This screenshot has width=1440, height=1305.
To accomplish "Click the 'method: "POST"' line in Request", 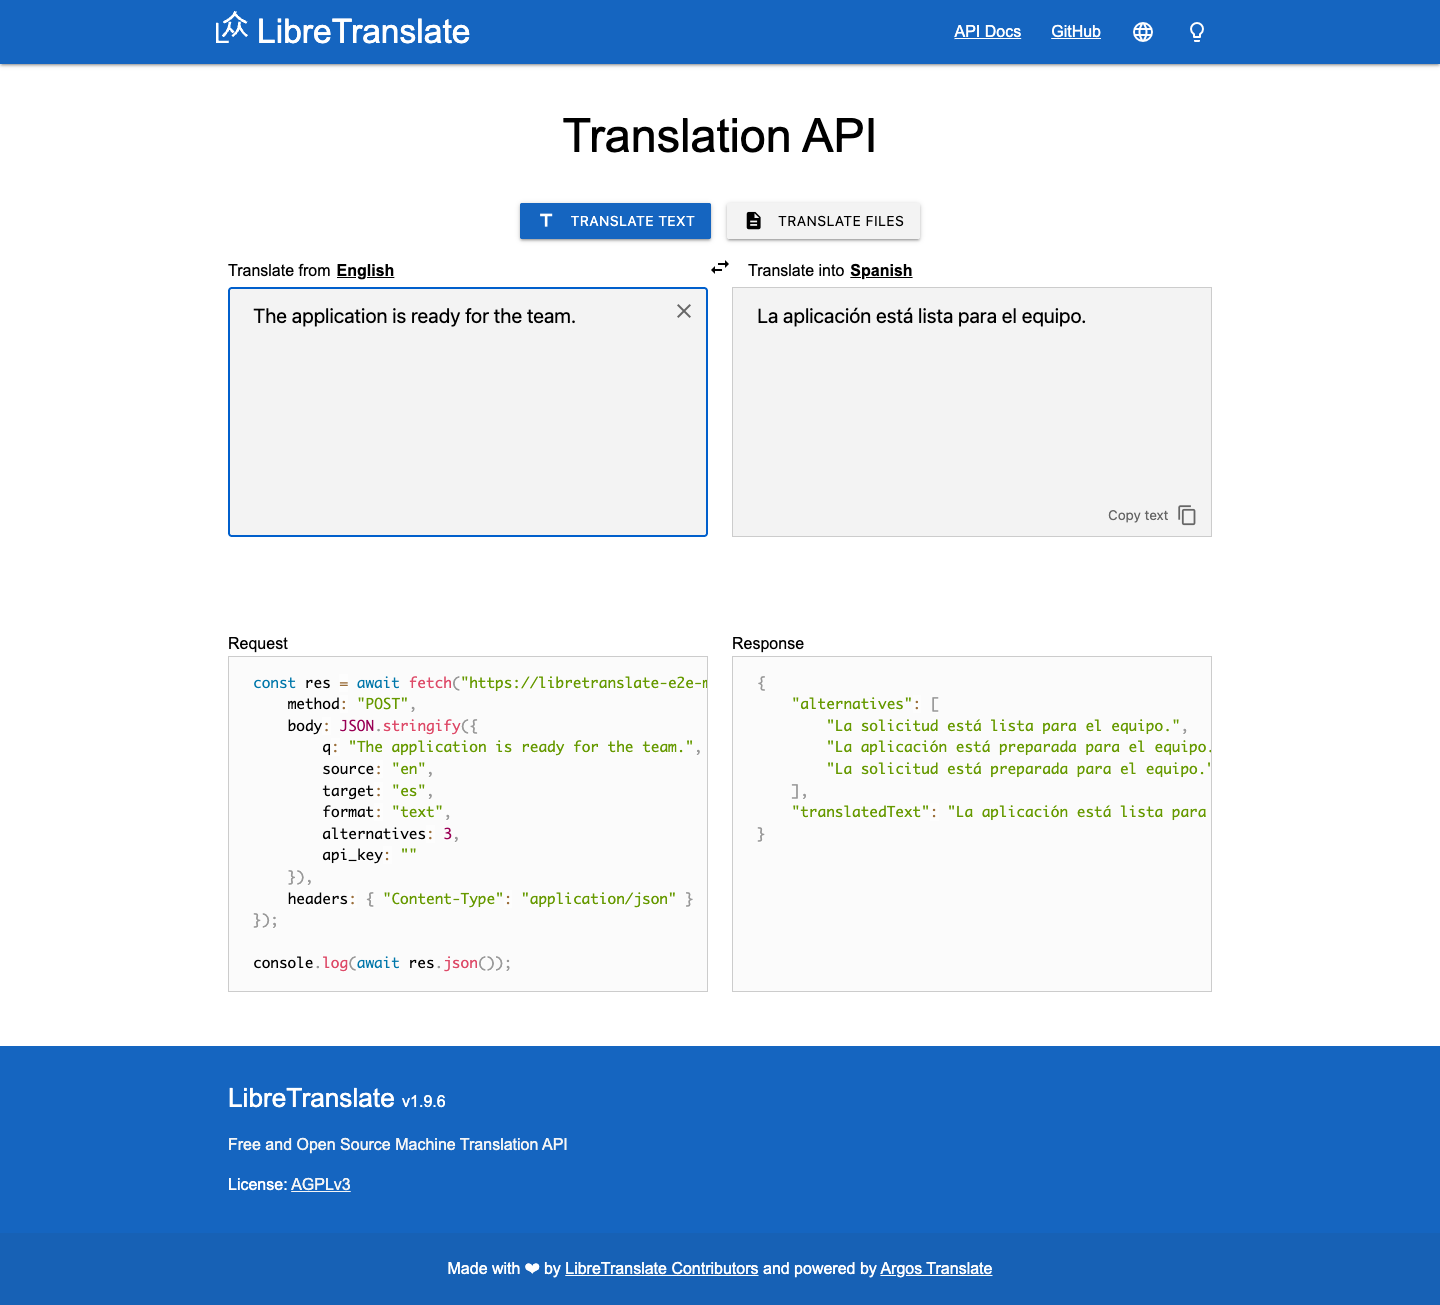I will tap(351, 704).
